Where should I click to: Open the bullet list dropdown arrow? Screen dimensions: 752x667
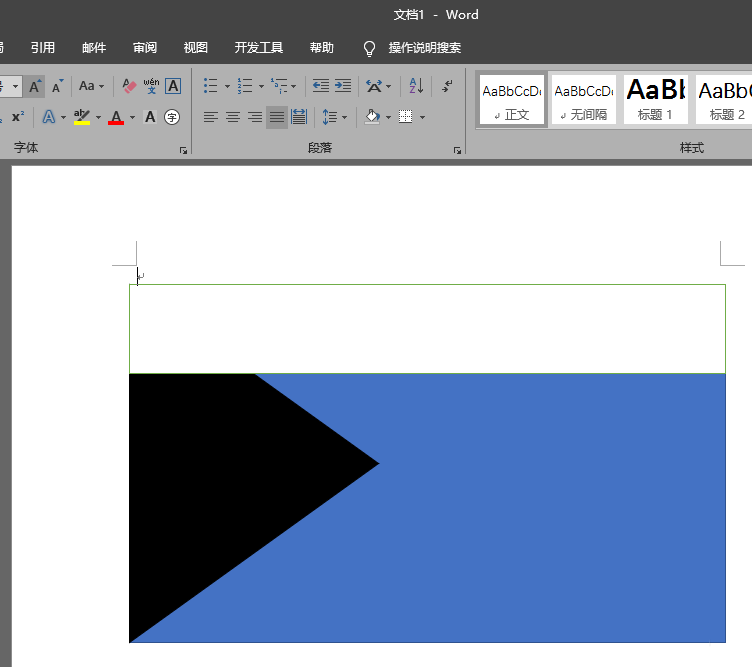227,86
